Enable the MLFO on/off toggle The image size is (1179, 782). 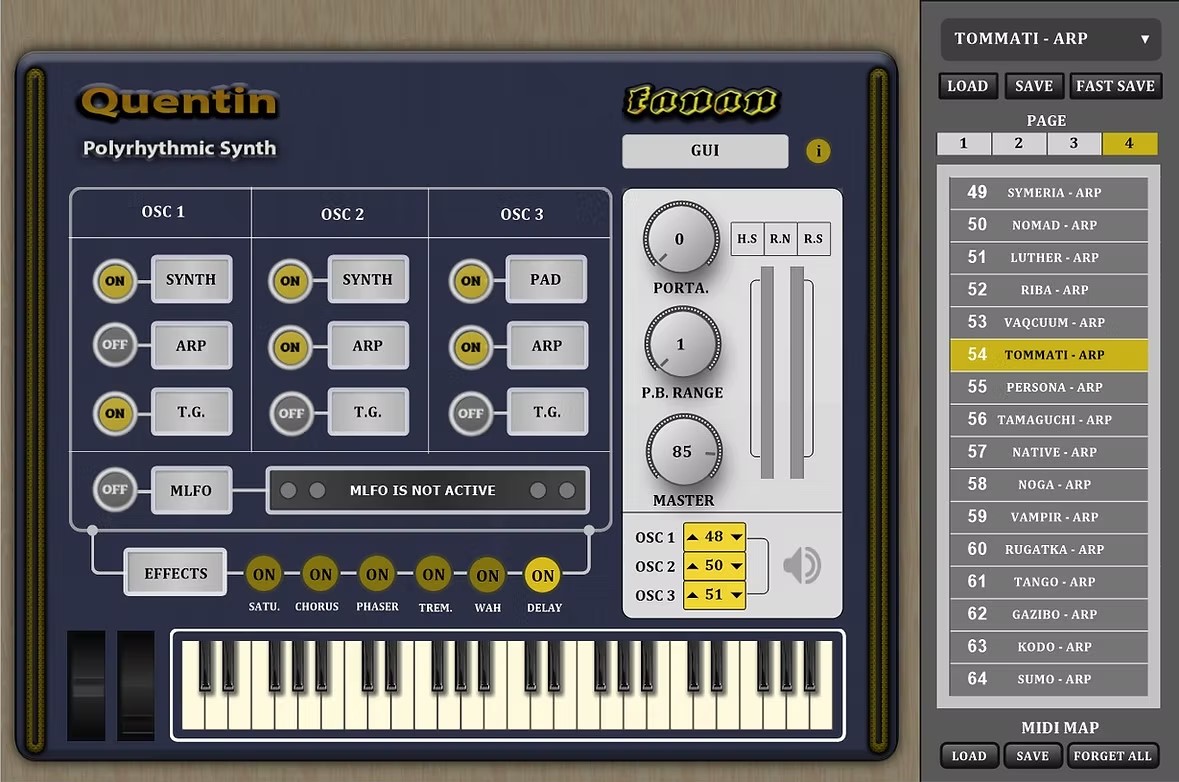[x=115, y=490]
